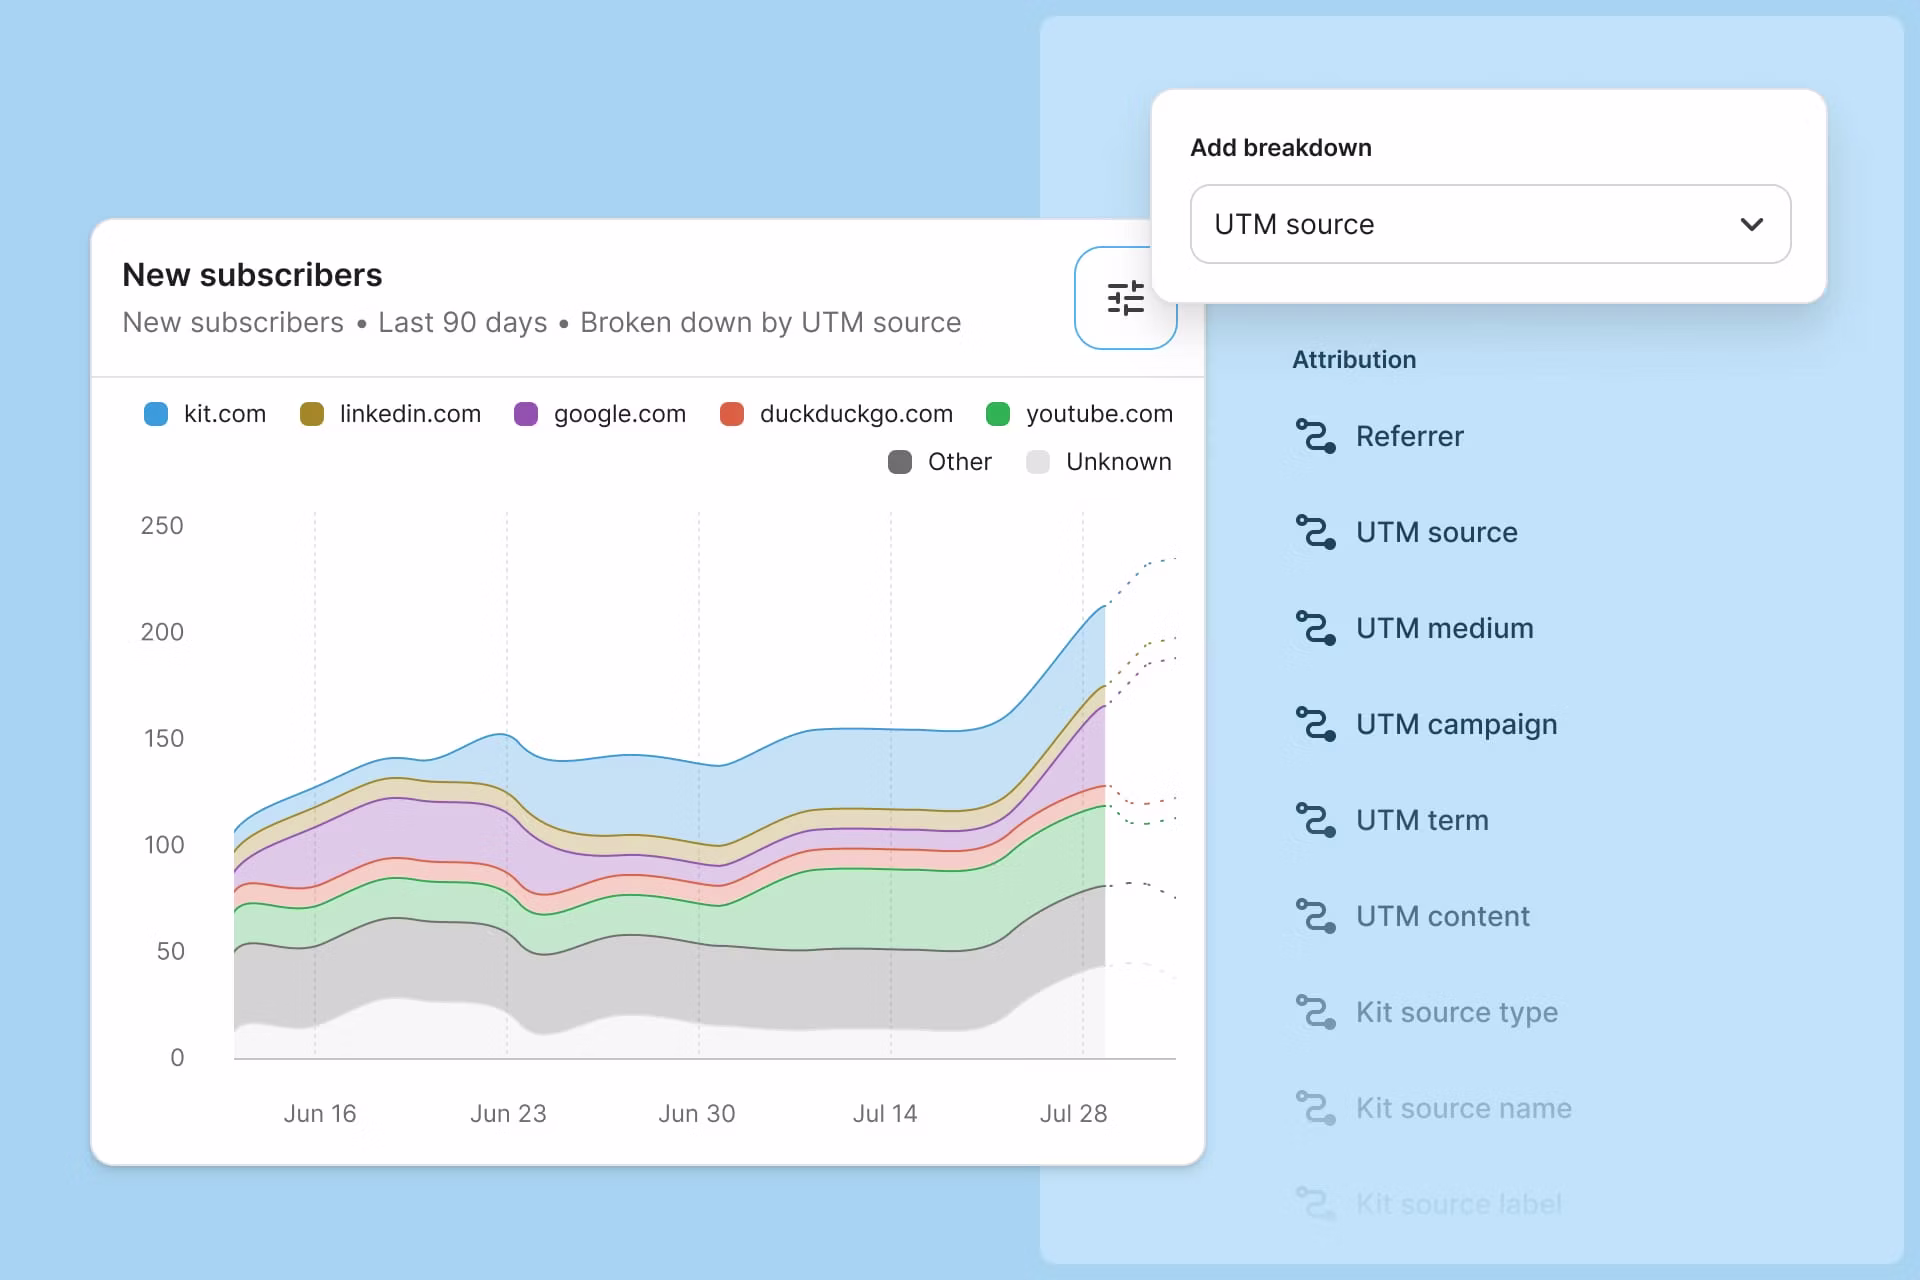Screen dimensions: 1920x1280
Task: Click the 250 y-axis value
Action: point(162,526)
